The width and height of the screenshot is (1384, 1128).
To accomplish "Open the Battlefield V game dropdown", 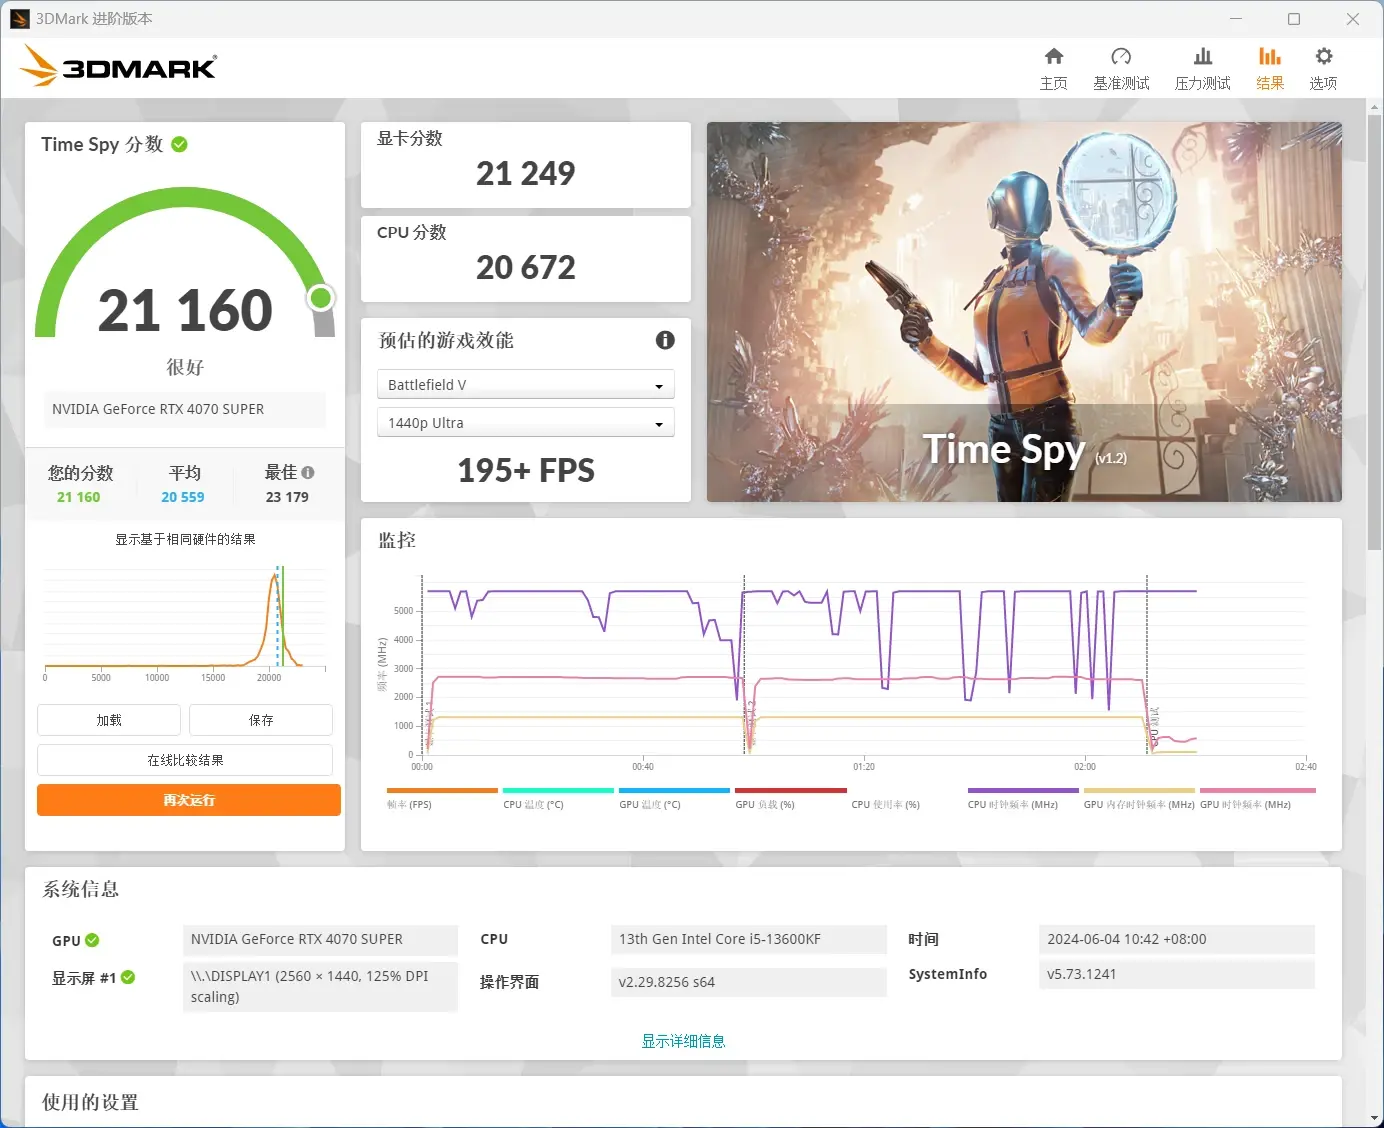I will click(x=526, y=385).
